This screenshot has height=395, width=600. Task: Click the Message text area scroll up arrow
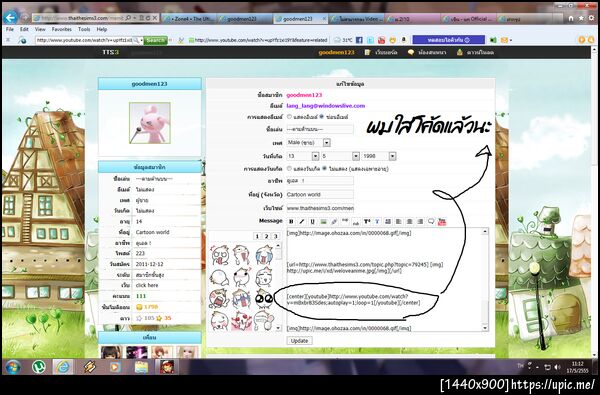coord(485,232)
